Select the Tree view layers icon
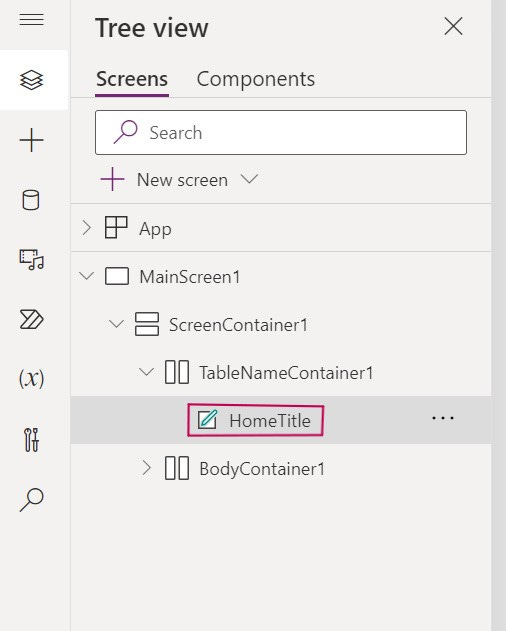The height and width of the screenshot is (631, 506). pyautogui.click(x=31, y=80)
